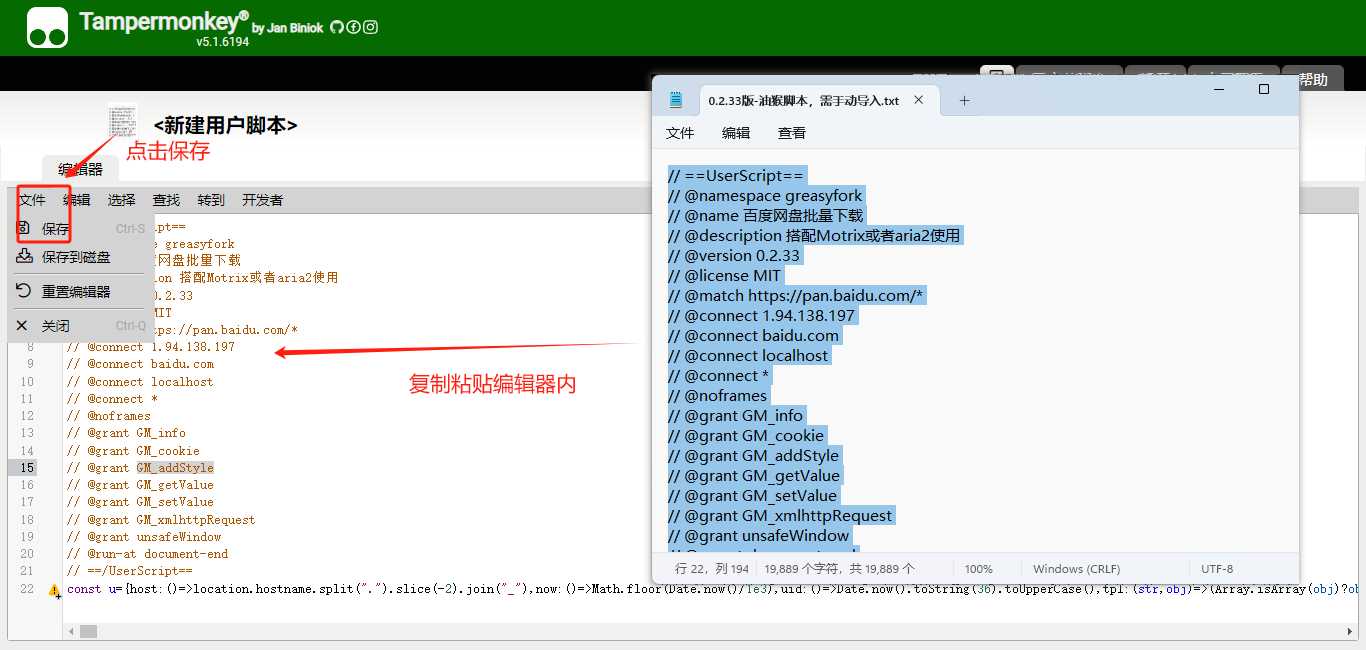This screenshot has width=1366, height=650.
Task: Choose 保存到磁盘 from the dropdown menu
Action: (82, 257)
